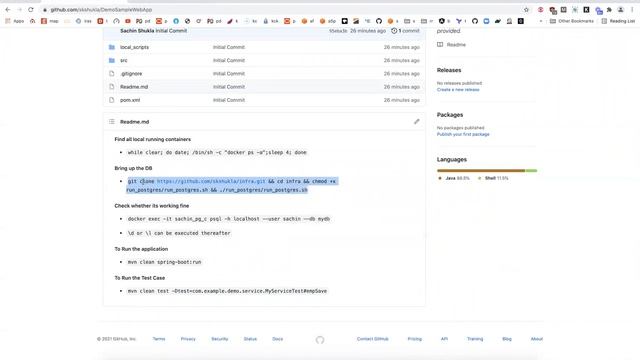Open the Reading List
The image size is (640, 360).
[x=618, y=21]
